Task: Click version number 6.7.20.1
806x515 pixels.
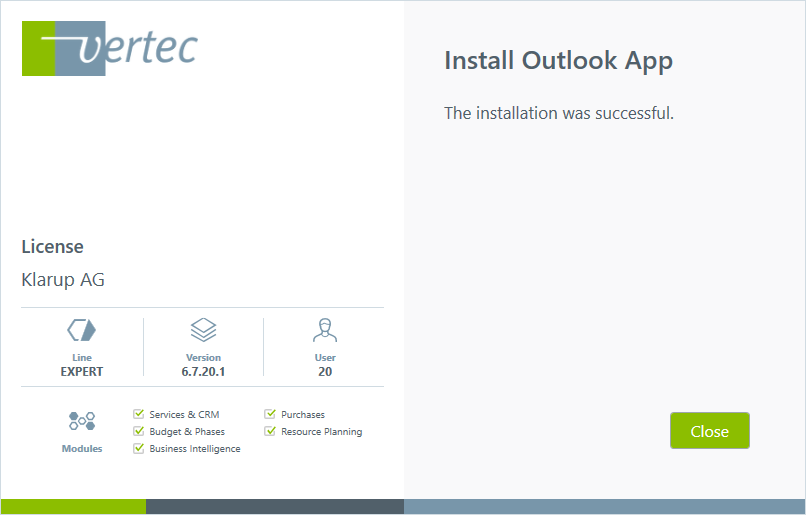Action: 203,371
